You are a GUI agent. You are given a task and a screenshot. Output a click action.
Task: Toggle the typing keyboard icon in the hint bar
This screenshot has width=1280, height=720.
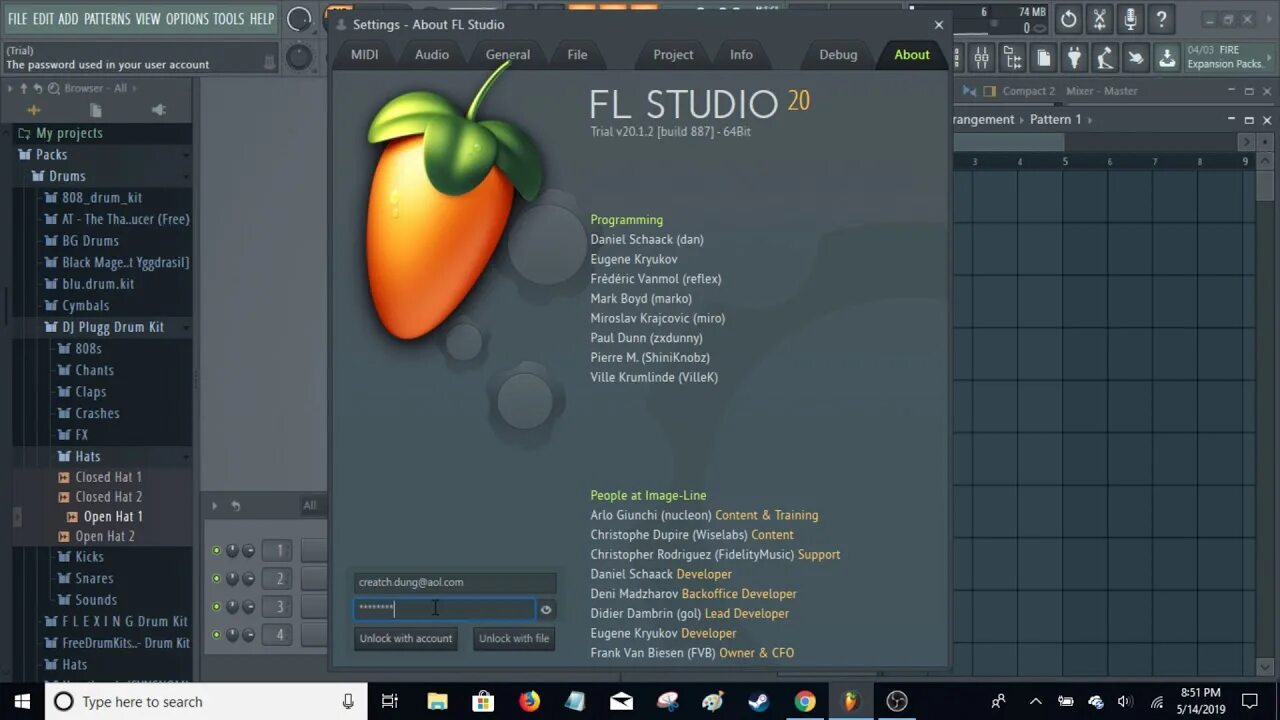tap(269, 62)
